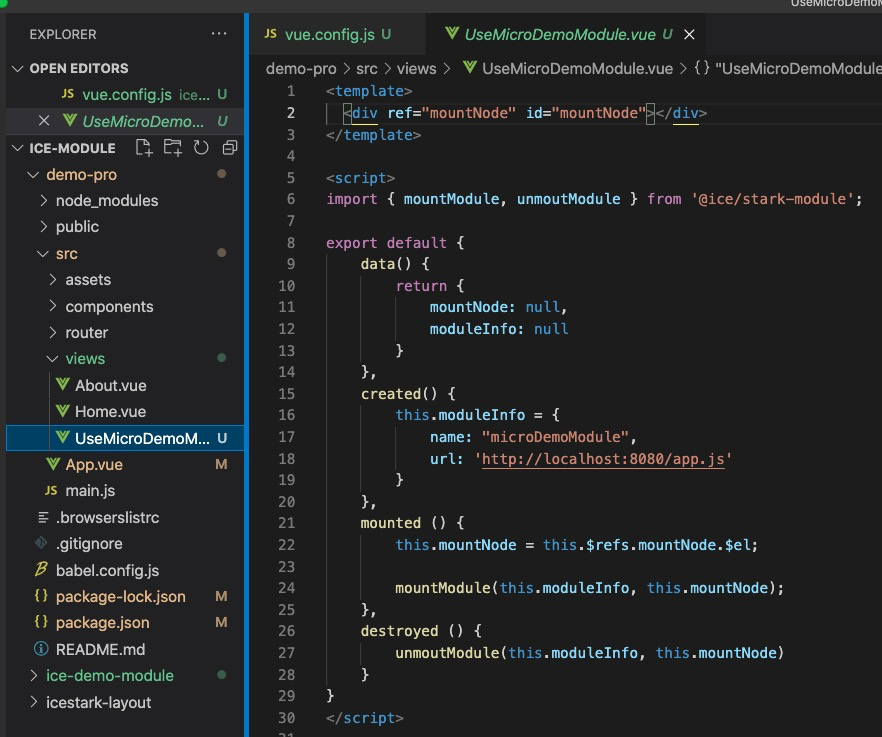The image size is (882, 737).
Task: Click braces icon beside package-lock.json
Action: point(41,596)
